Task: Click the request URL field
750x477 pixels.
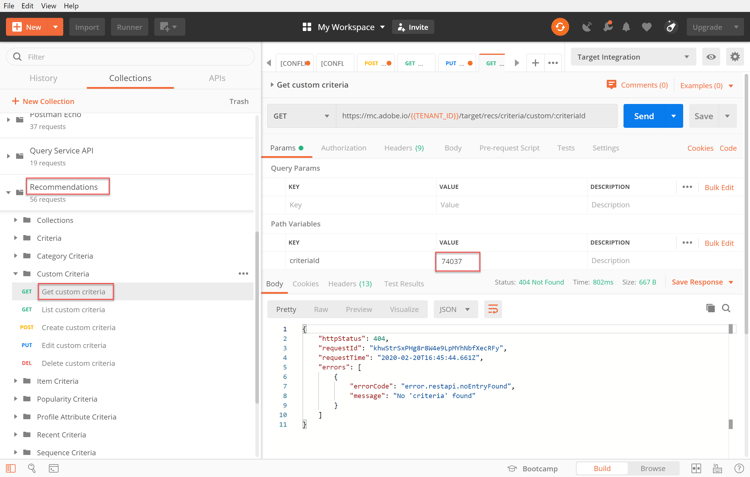Action: 477,116
